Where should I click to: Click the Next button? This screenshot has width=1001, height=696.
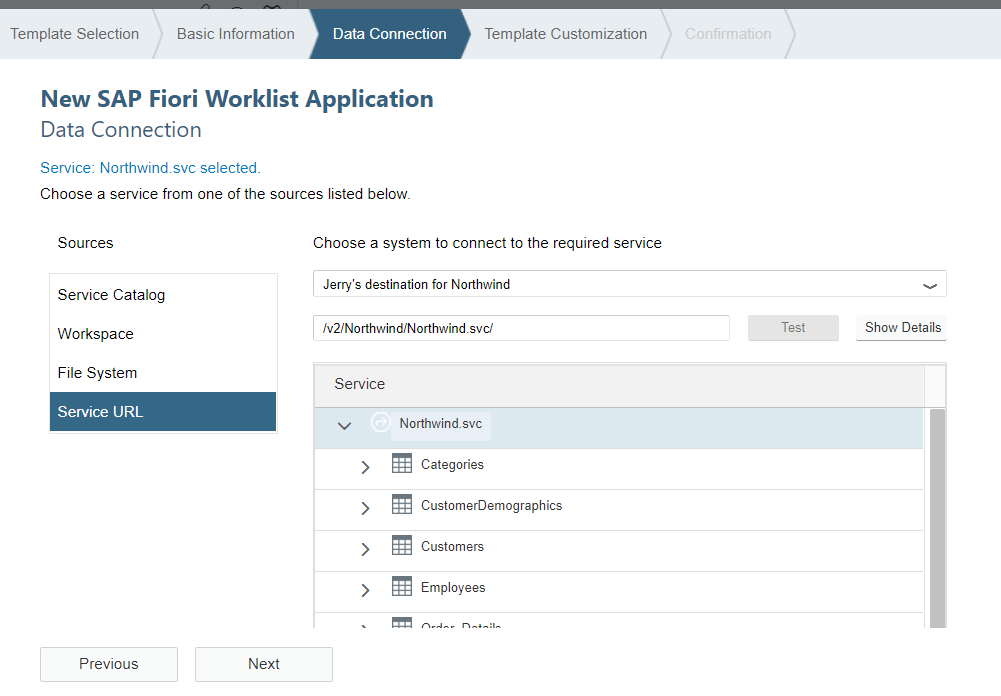point(264,664)
